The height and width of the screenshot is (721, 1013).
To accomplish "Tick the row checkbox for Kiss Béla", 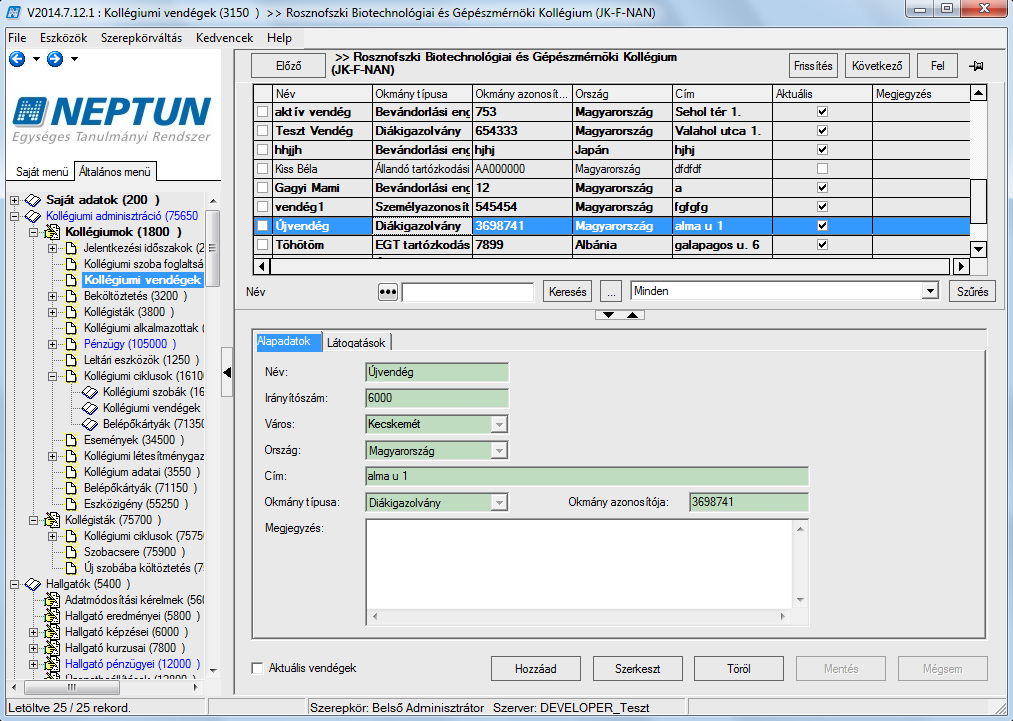I will (262, 169).
